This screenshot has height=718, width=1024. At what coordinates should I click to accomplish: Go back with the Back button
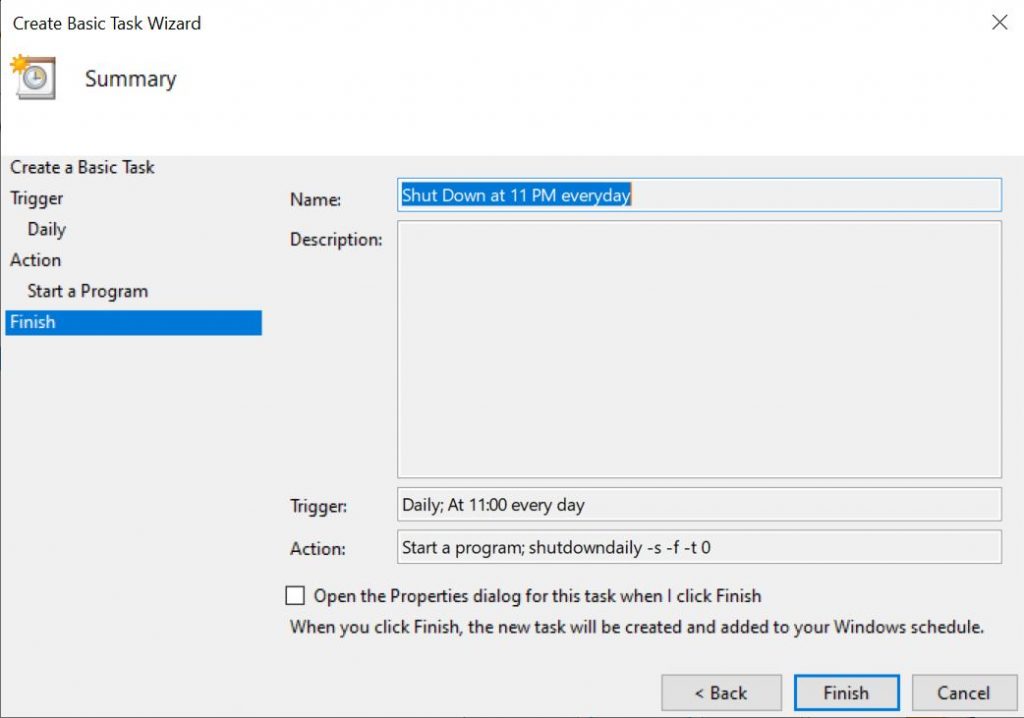click(721, 693)
